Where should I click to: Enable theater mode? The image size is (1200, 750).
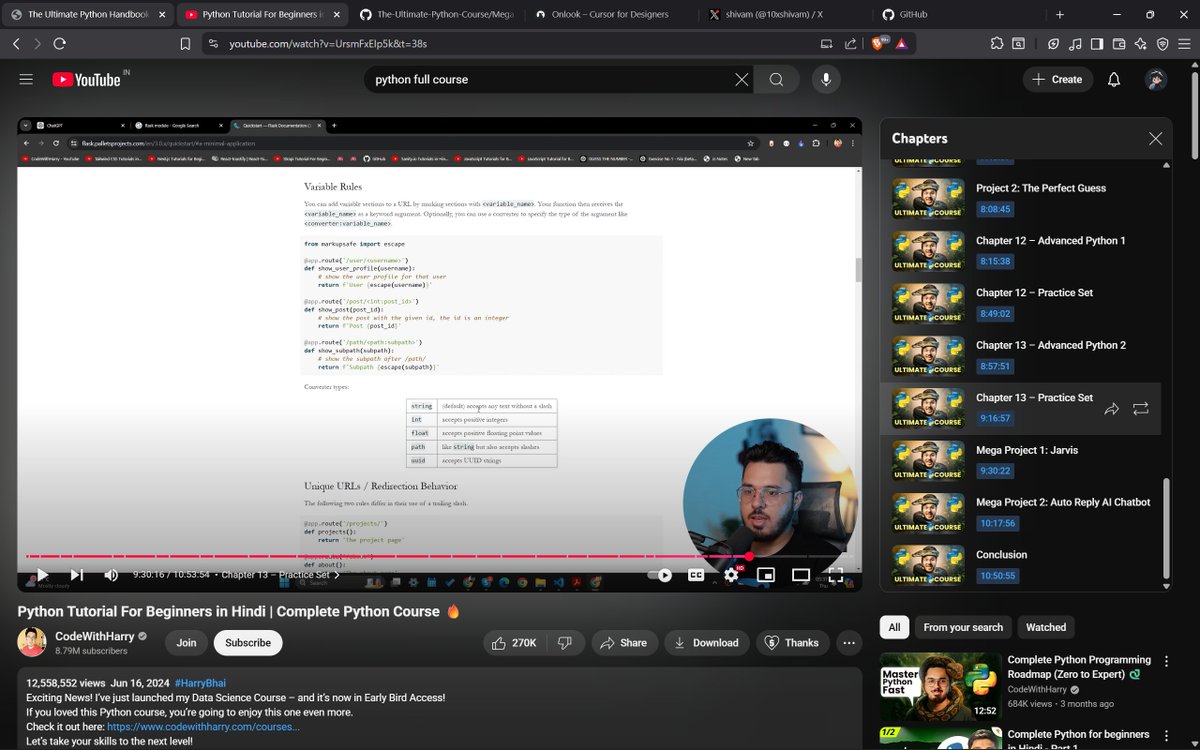801,575
